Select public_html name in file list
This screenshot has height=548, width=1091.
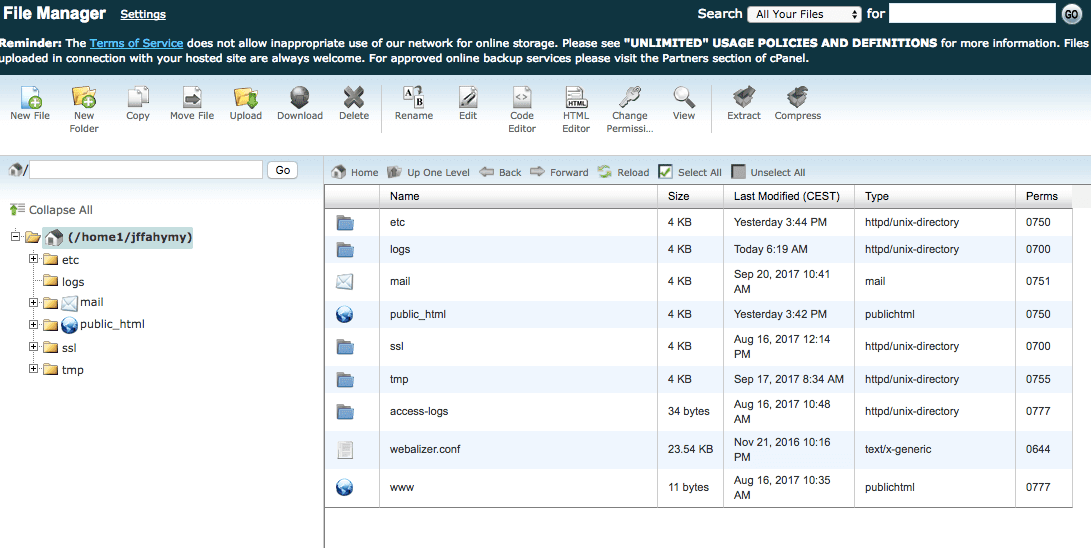pos(417,314)
